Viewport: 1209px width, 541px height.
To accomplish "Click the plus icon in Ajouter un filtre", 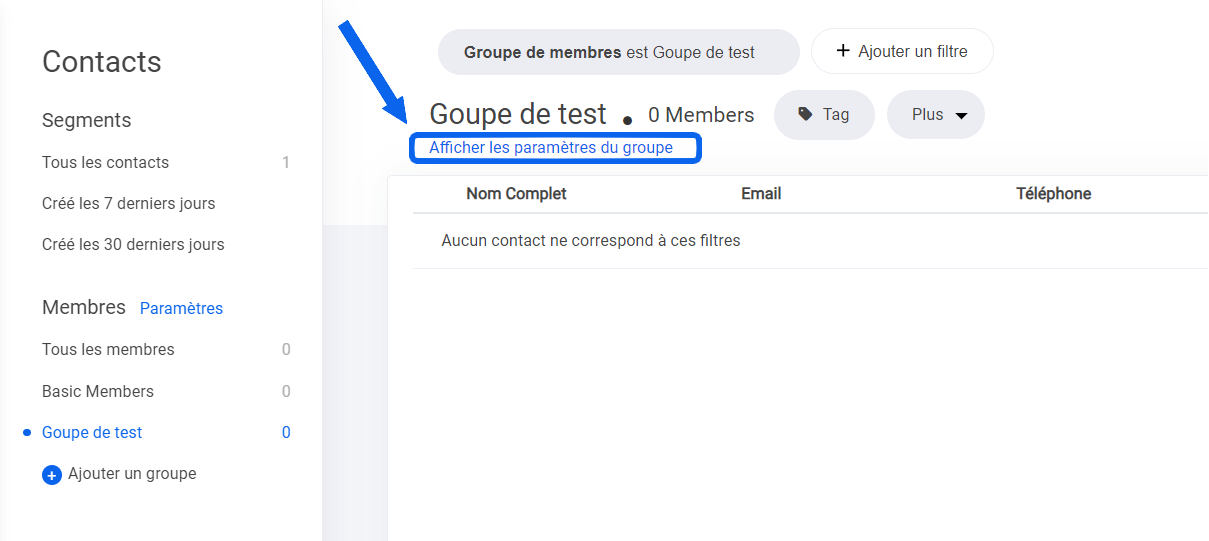I will coord(842,51).
